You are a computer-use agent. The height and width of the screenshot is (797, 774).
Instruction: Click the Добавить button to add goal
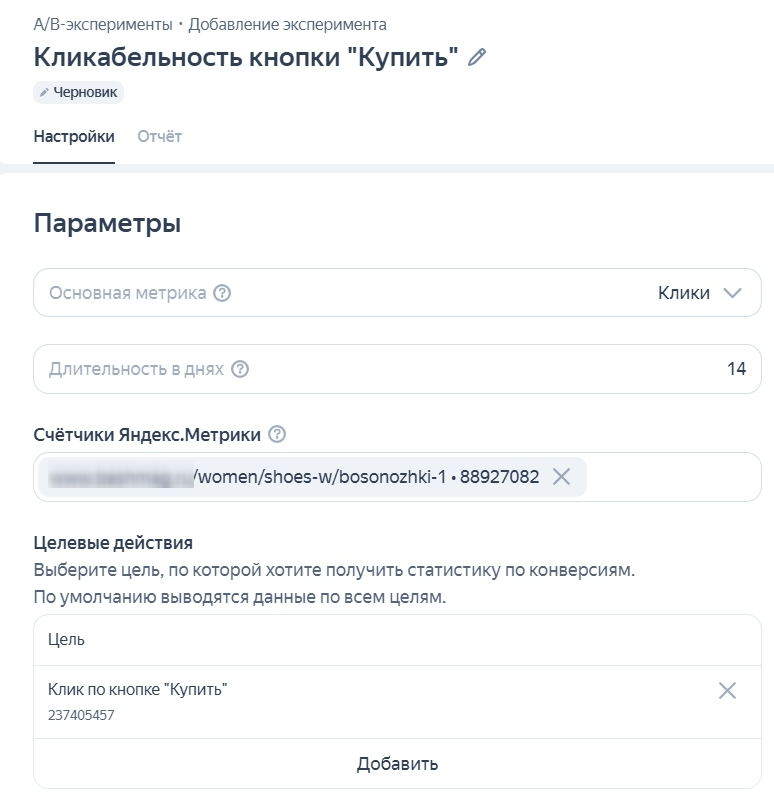pos(397,764)
